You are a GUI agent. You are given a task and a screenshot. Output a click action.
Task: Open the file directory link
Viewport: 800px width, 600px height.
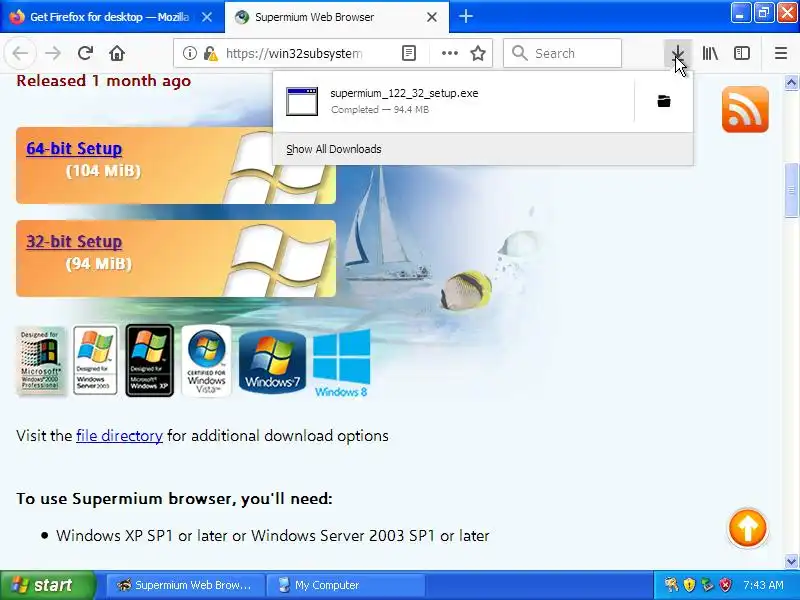click(x=119, y=436)
